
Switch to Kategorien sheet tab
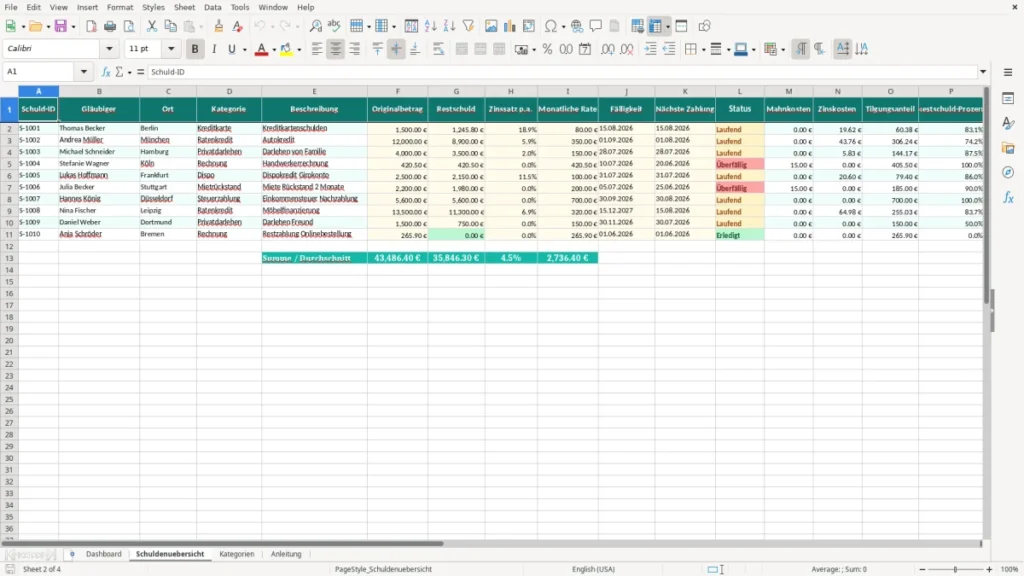point(236,554)
